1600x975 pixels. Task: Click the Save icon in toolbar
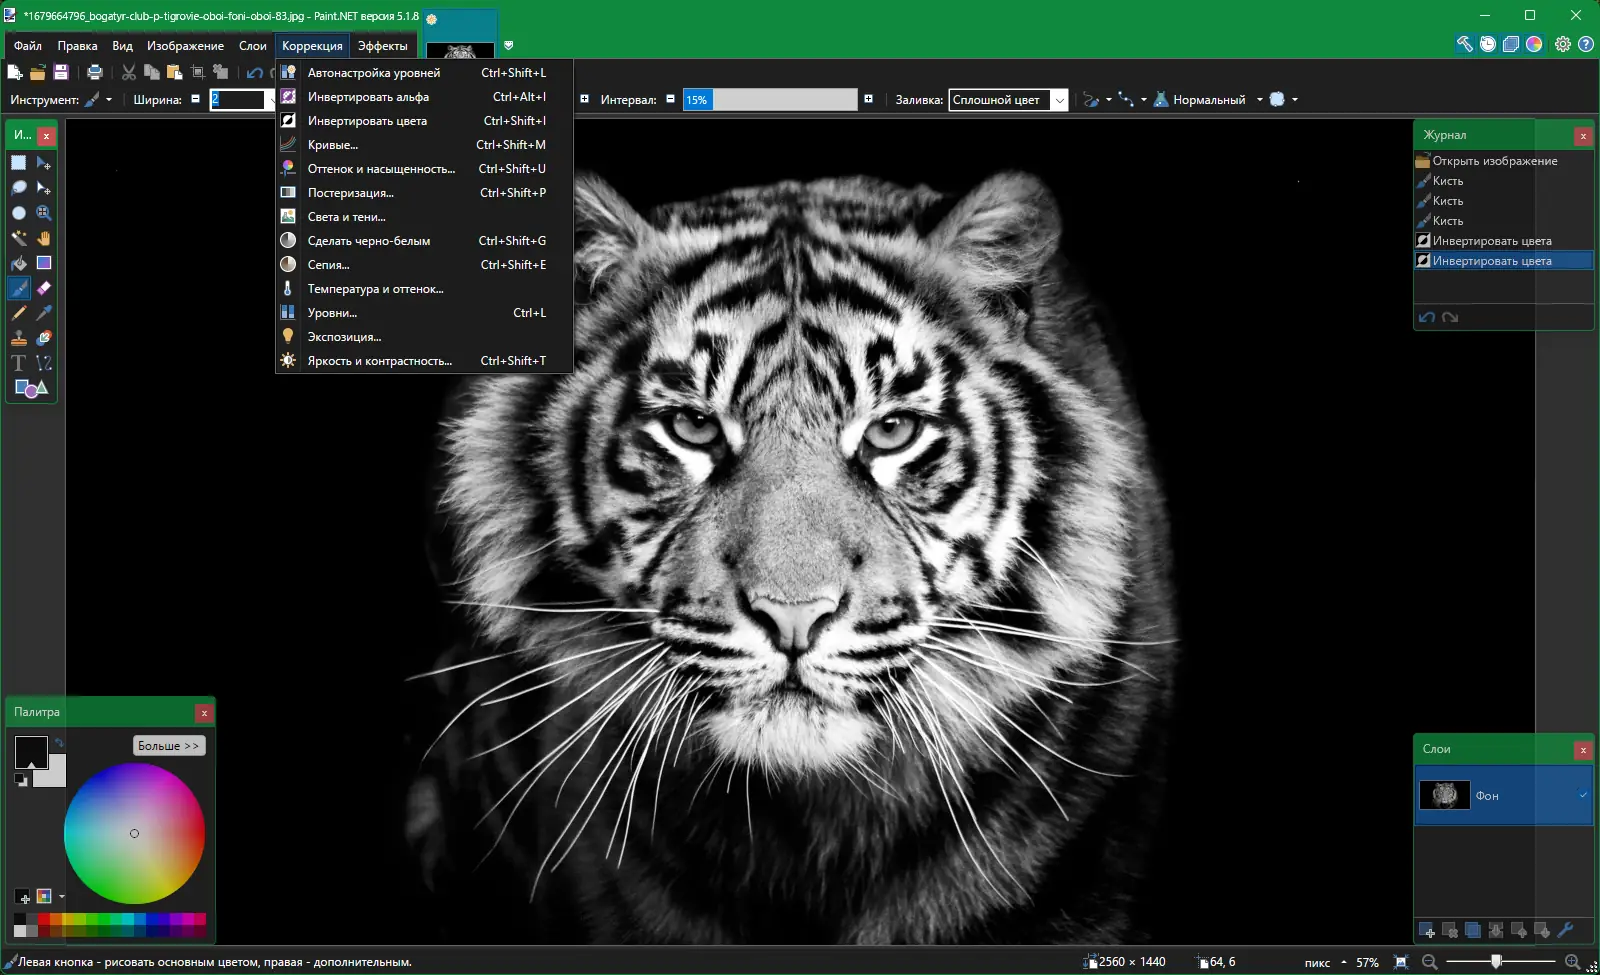(x=61, y=72)
